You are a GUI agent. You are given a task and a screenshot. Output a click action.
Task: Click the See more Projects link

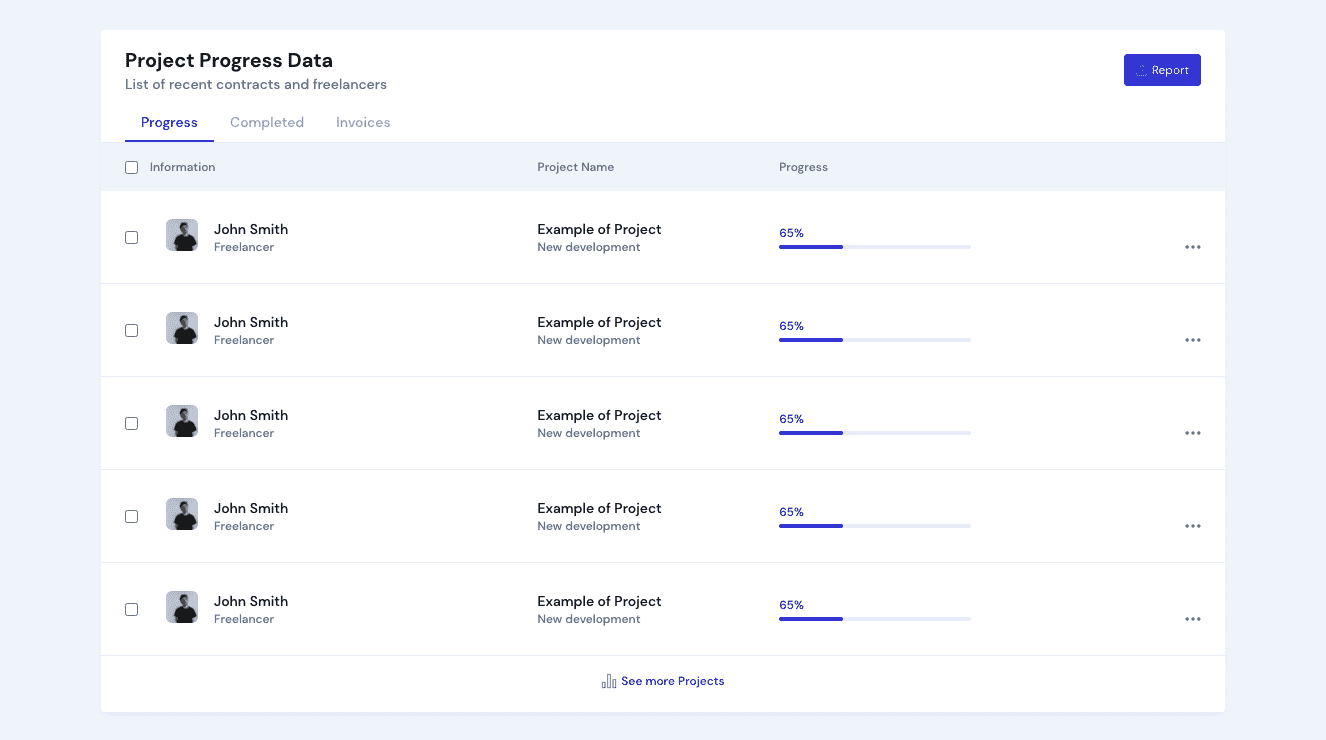[x=672, y=681]
